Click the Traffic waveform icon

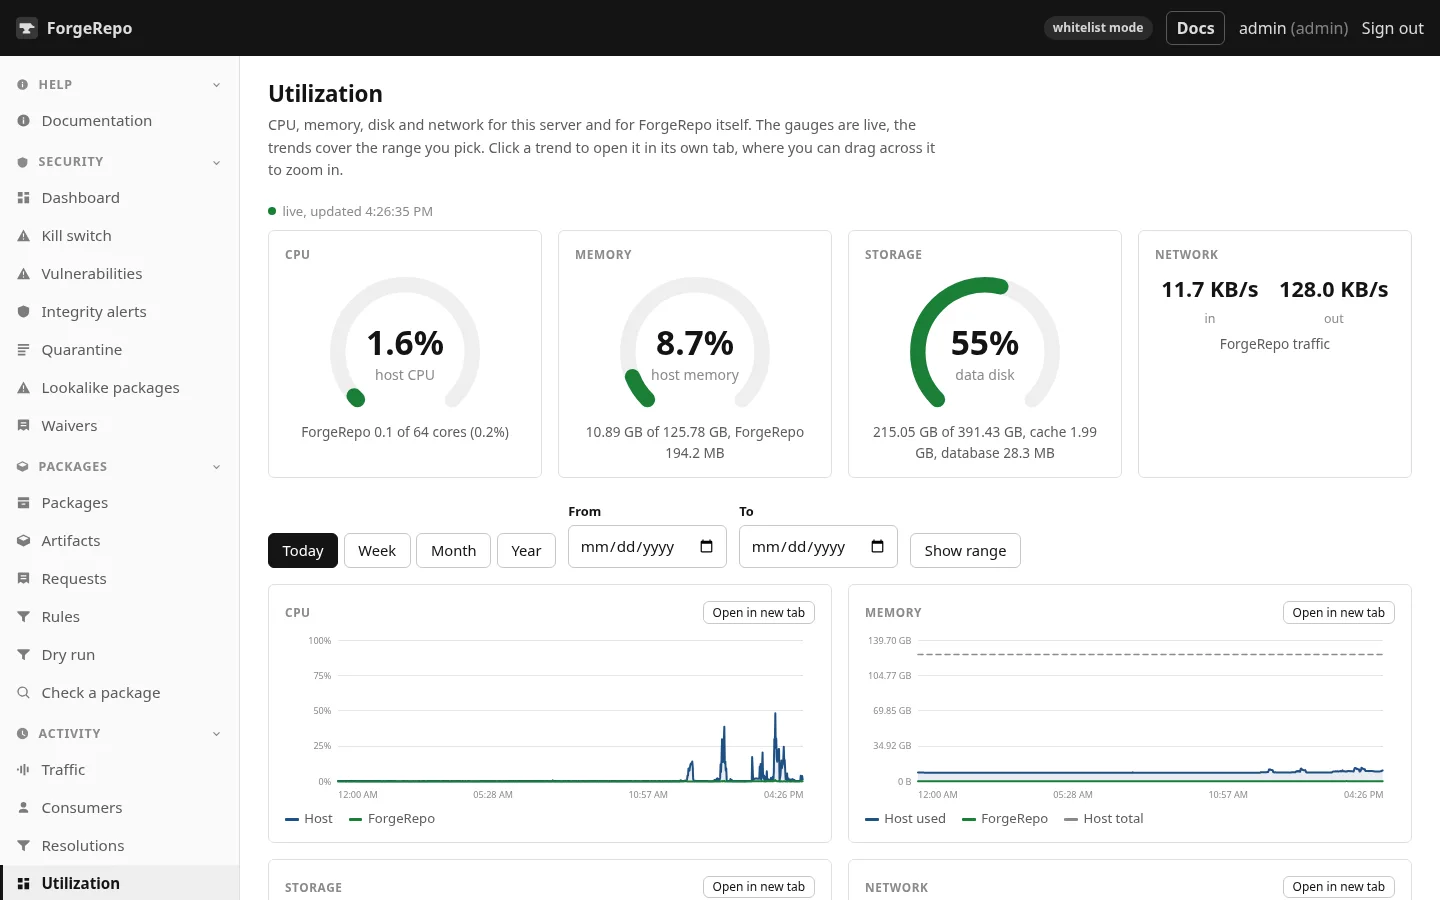coord(23,770)
